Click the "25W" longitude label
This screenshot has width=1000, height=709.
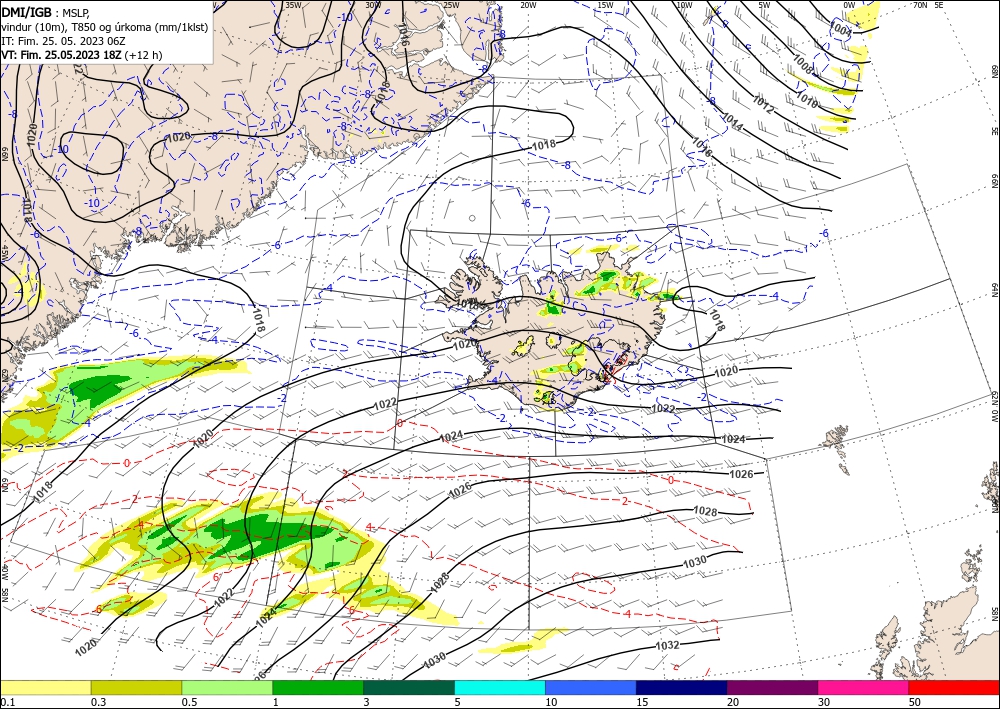pos(451,5)
